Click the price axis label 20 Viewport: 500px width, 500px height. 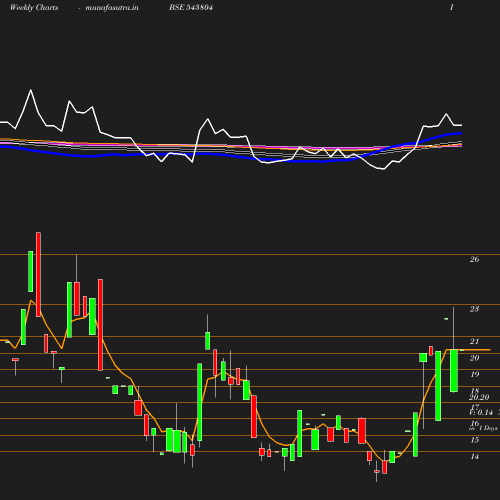click(x=474, y=358)
